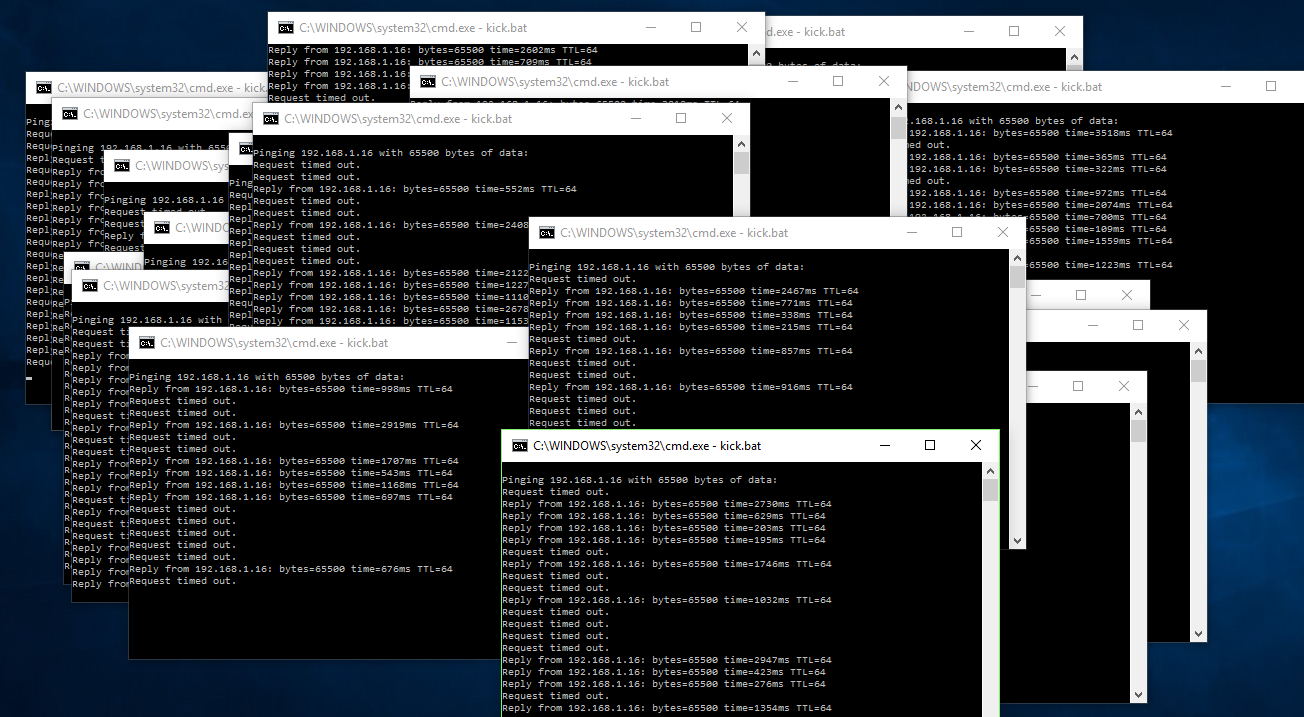Click scrollbar up arrow in time=2467ms window
1304x717 pixels.
[1017, 257]
